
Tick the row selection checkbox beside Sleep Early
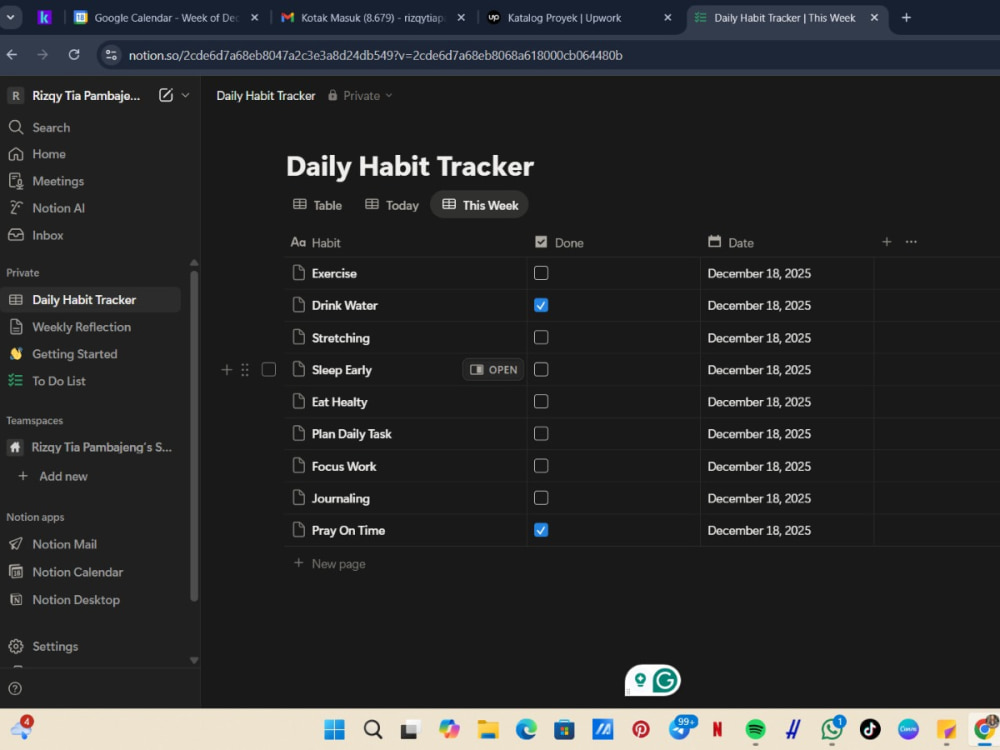(268, 370)
